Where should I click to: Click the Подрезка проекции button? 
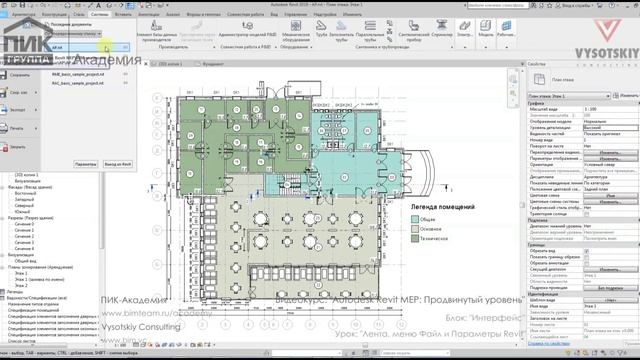610,288
